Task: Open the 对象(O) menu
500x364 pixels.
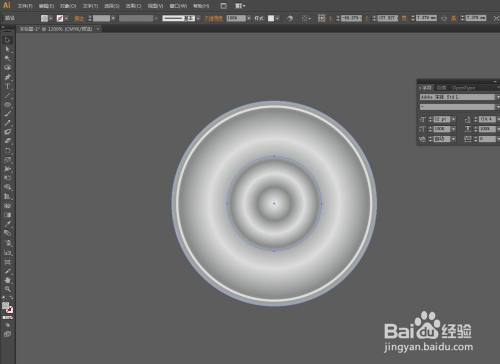Action: tap(68, 6)
